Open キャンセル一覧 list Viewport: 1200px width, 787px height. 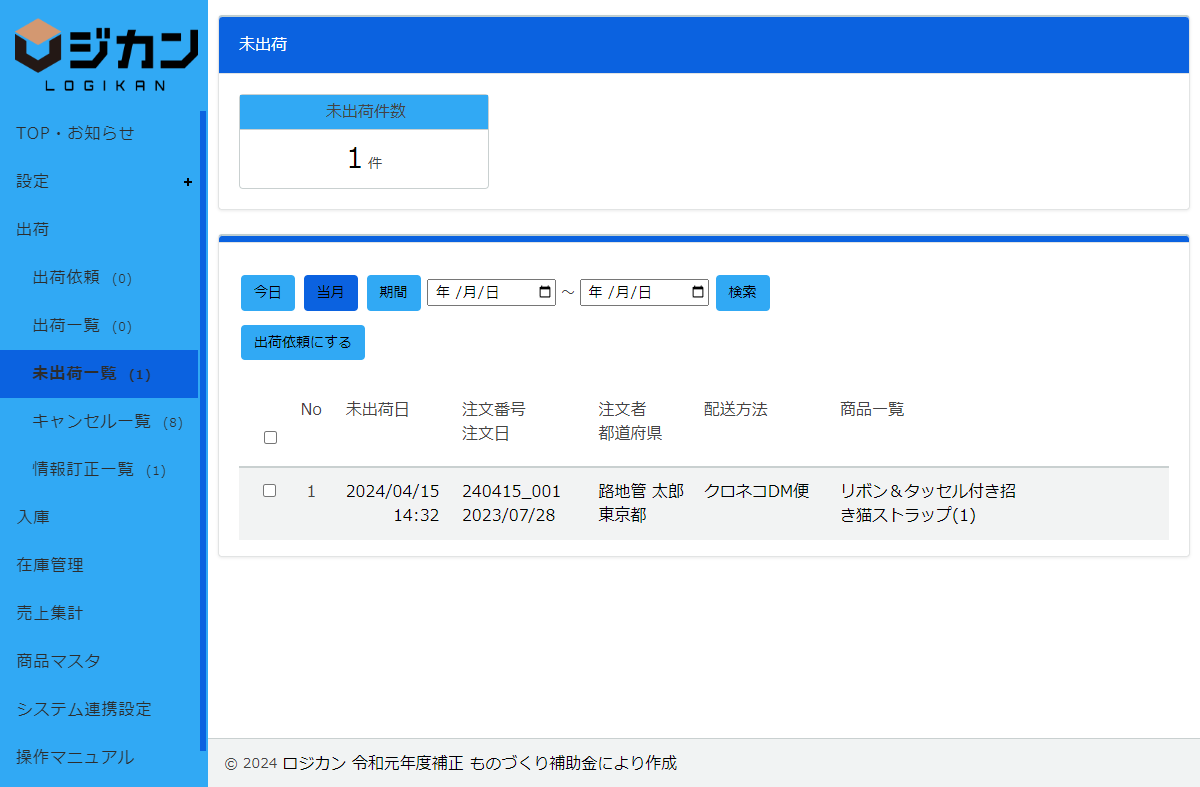[x=92, y=422]
